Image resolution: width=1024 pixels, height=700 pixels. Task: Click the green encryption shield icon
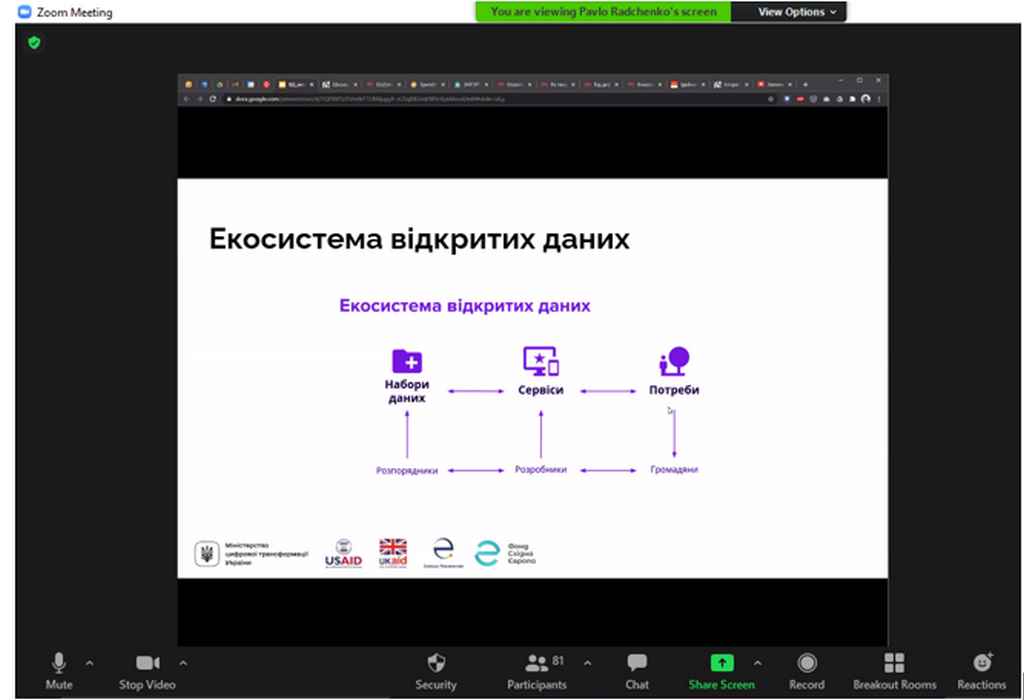coord(34,43)
